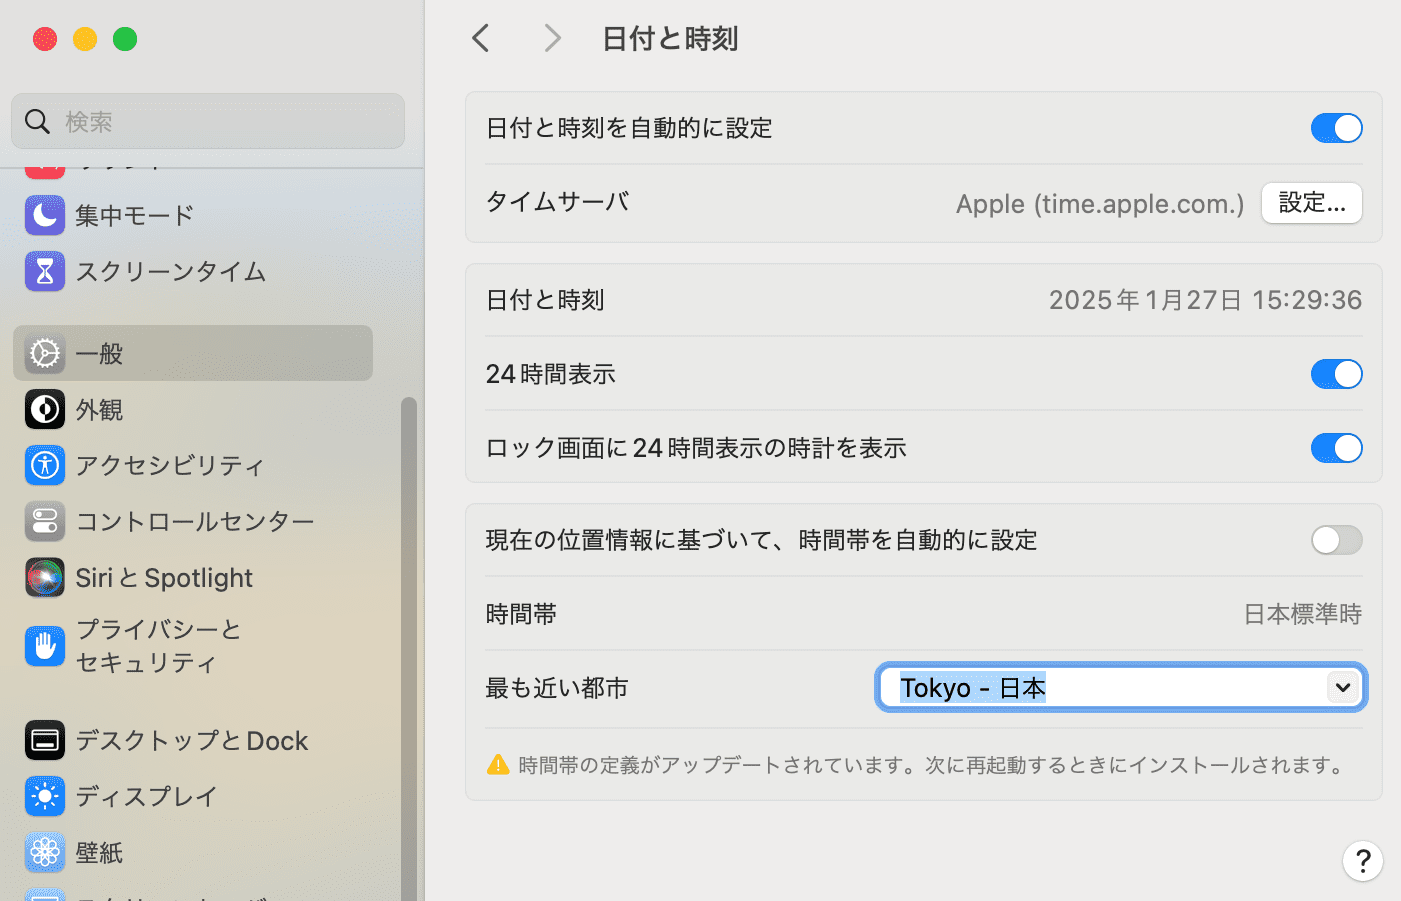Select ディスプレイ in the sidebar

click(x=193, y=796)
